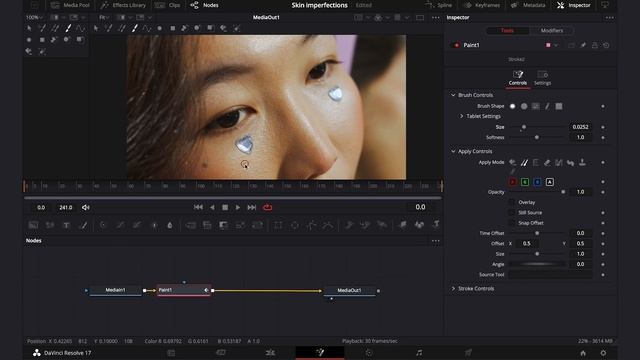The image size is (640, 360).
Task: Select the Erase apply mode icon
Action: (547, 163)
